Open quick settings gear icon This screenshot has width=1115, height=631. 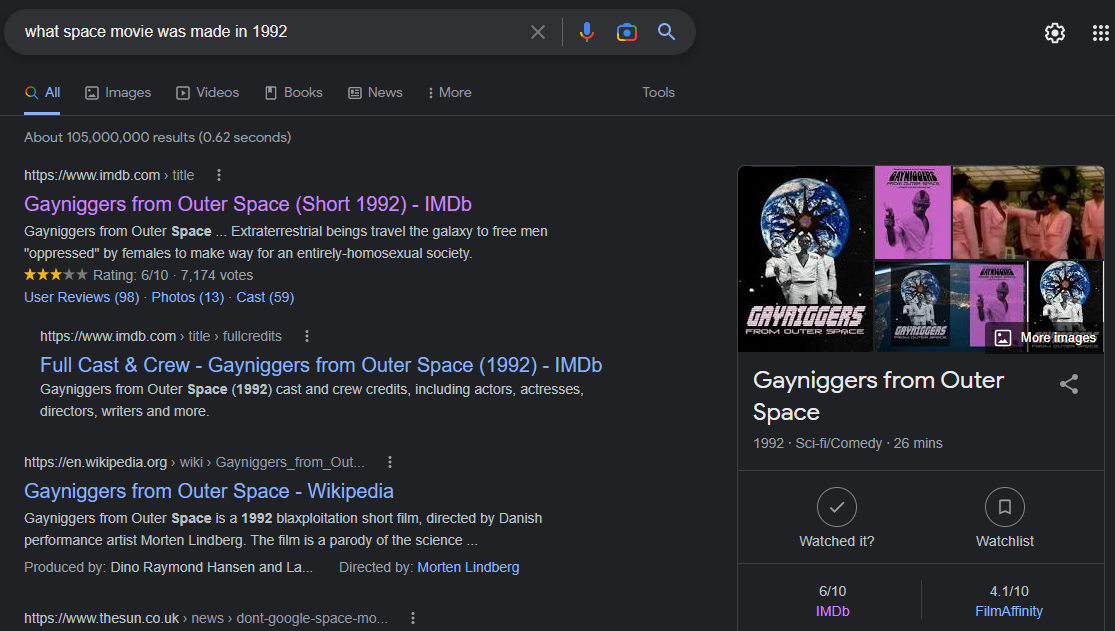[1055, 33]
